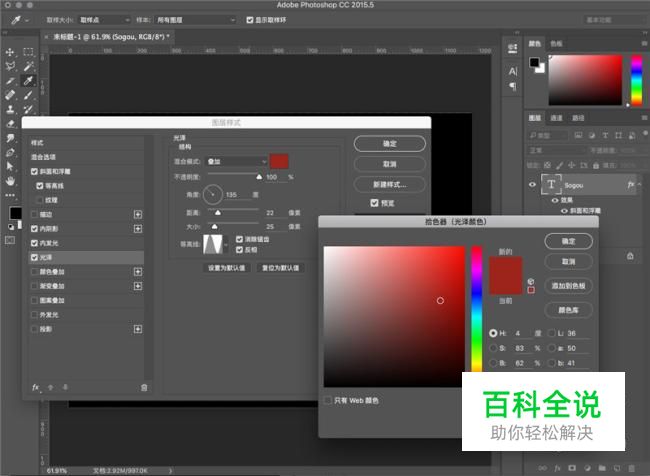
Task: Switch to the 路径 Paths tab
Action: tap(578, 118)
